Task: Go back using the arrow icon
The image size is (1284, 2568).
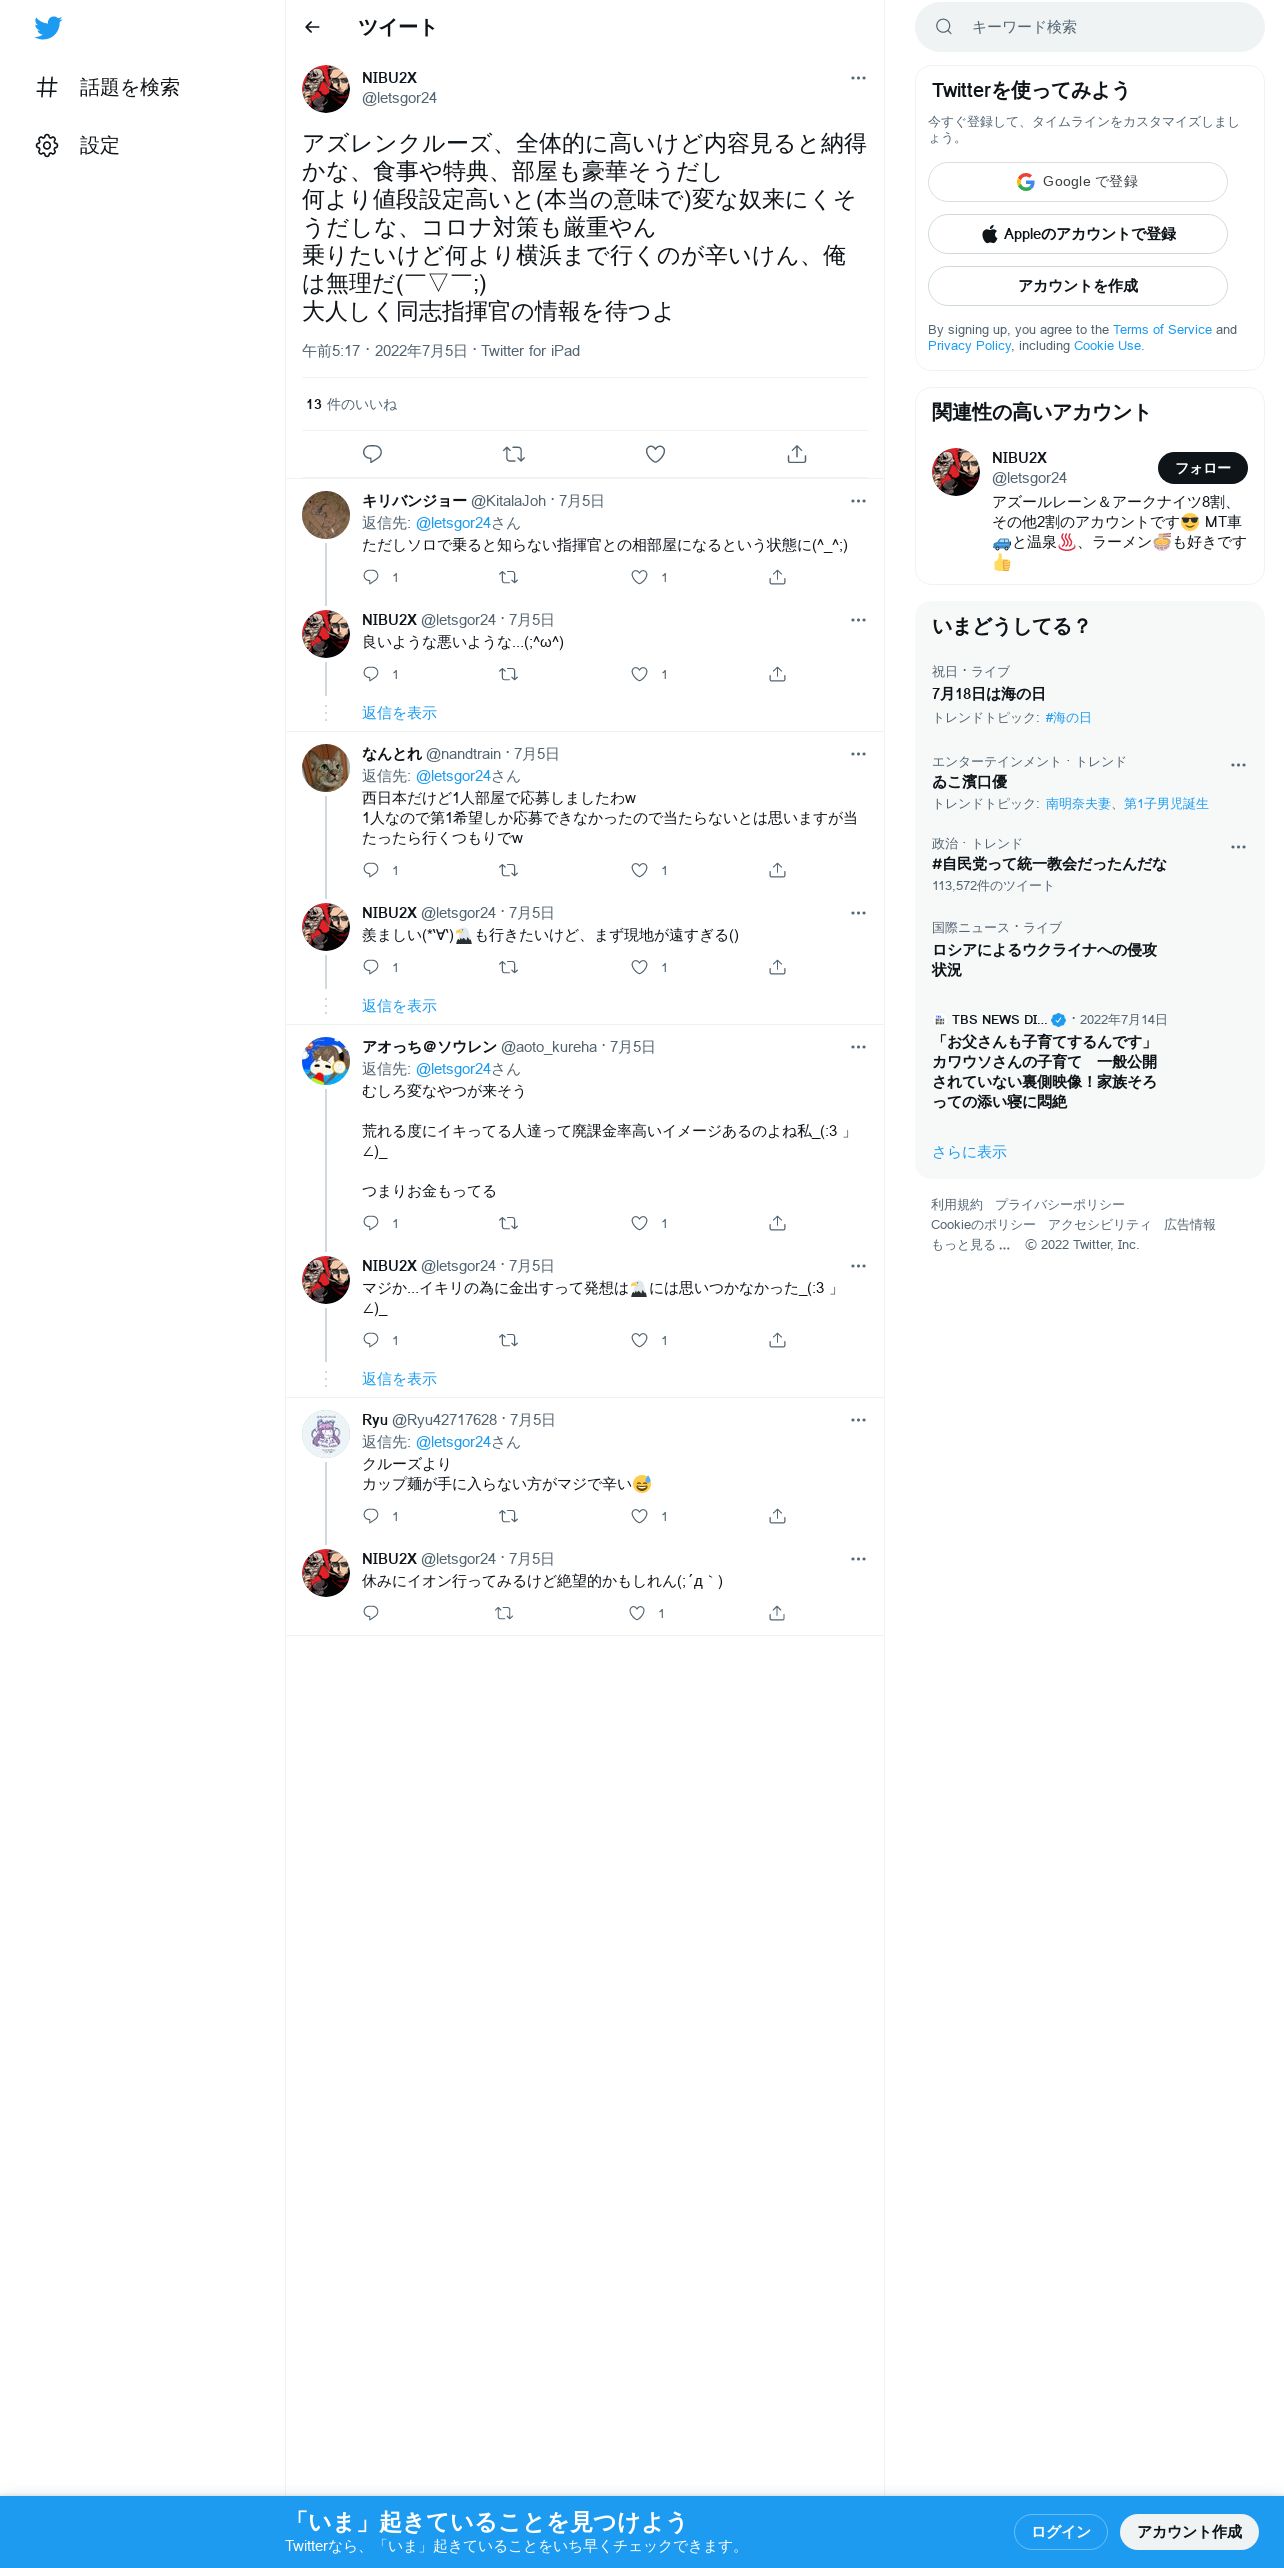Action: [x=312, y=27]
